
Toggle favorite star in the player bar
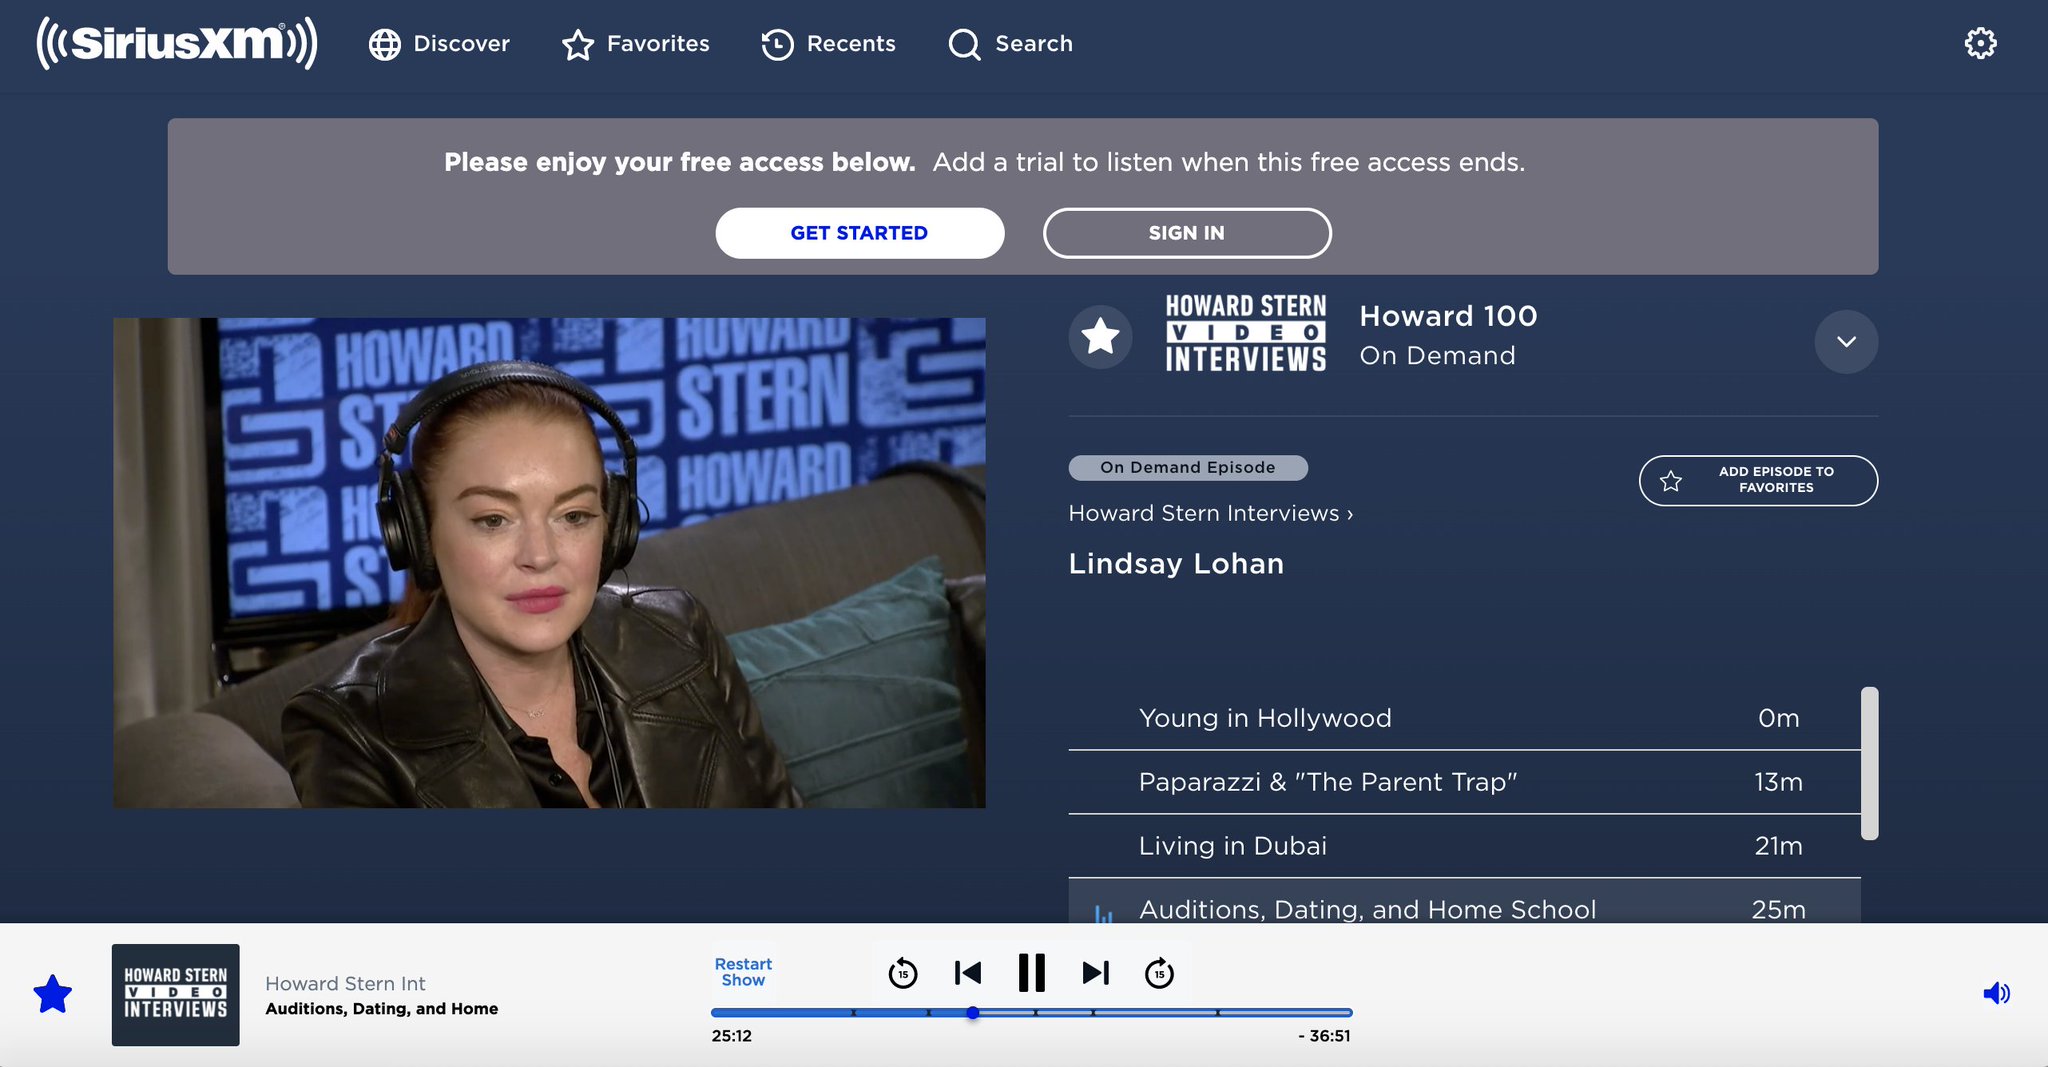pyautogui.click(x=52, y=994)
